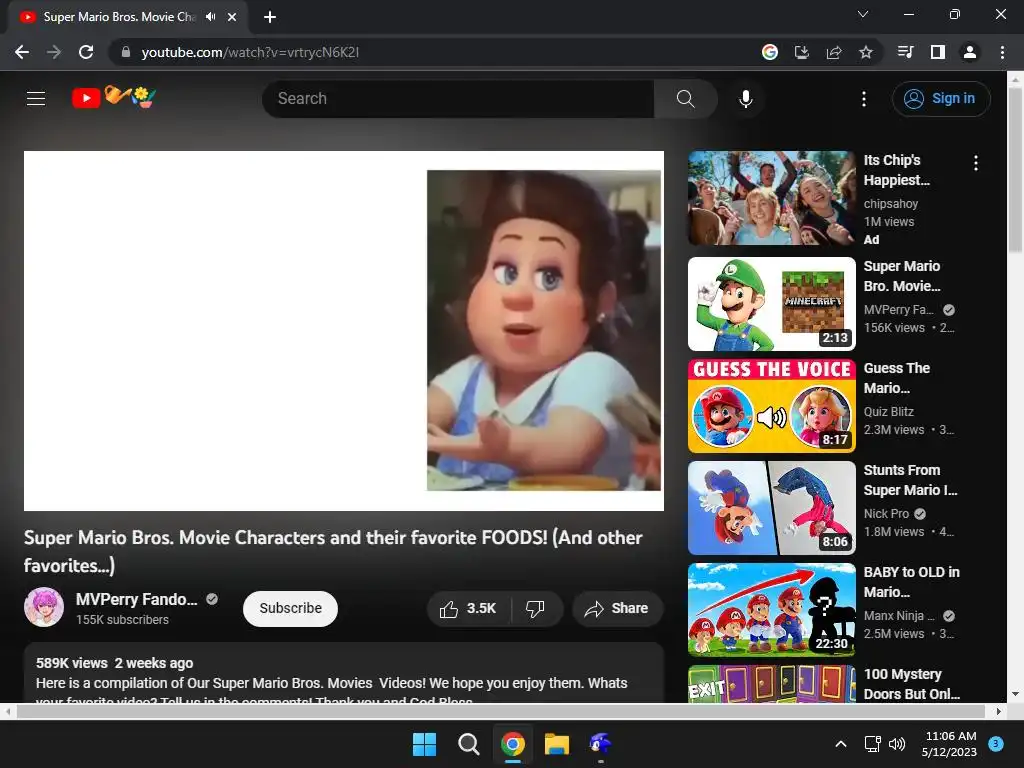Viewport: 1024px width, 768px height.
Task: Toggle Chrome side panel
Action: [938, 52]
